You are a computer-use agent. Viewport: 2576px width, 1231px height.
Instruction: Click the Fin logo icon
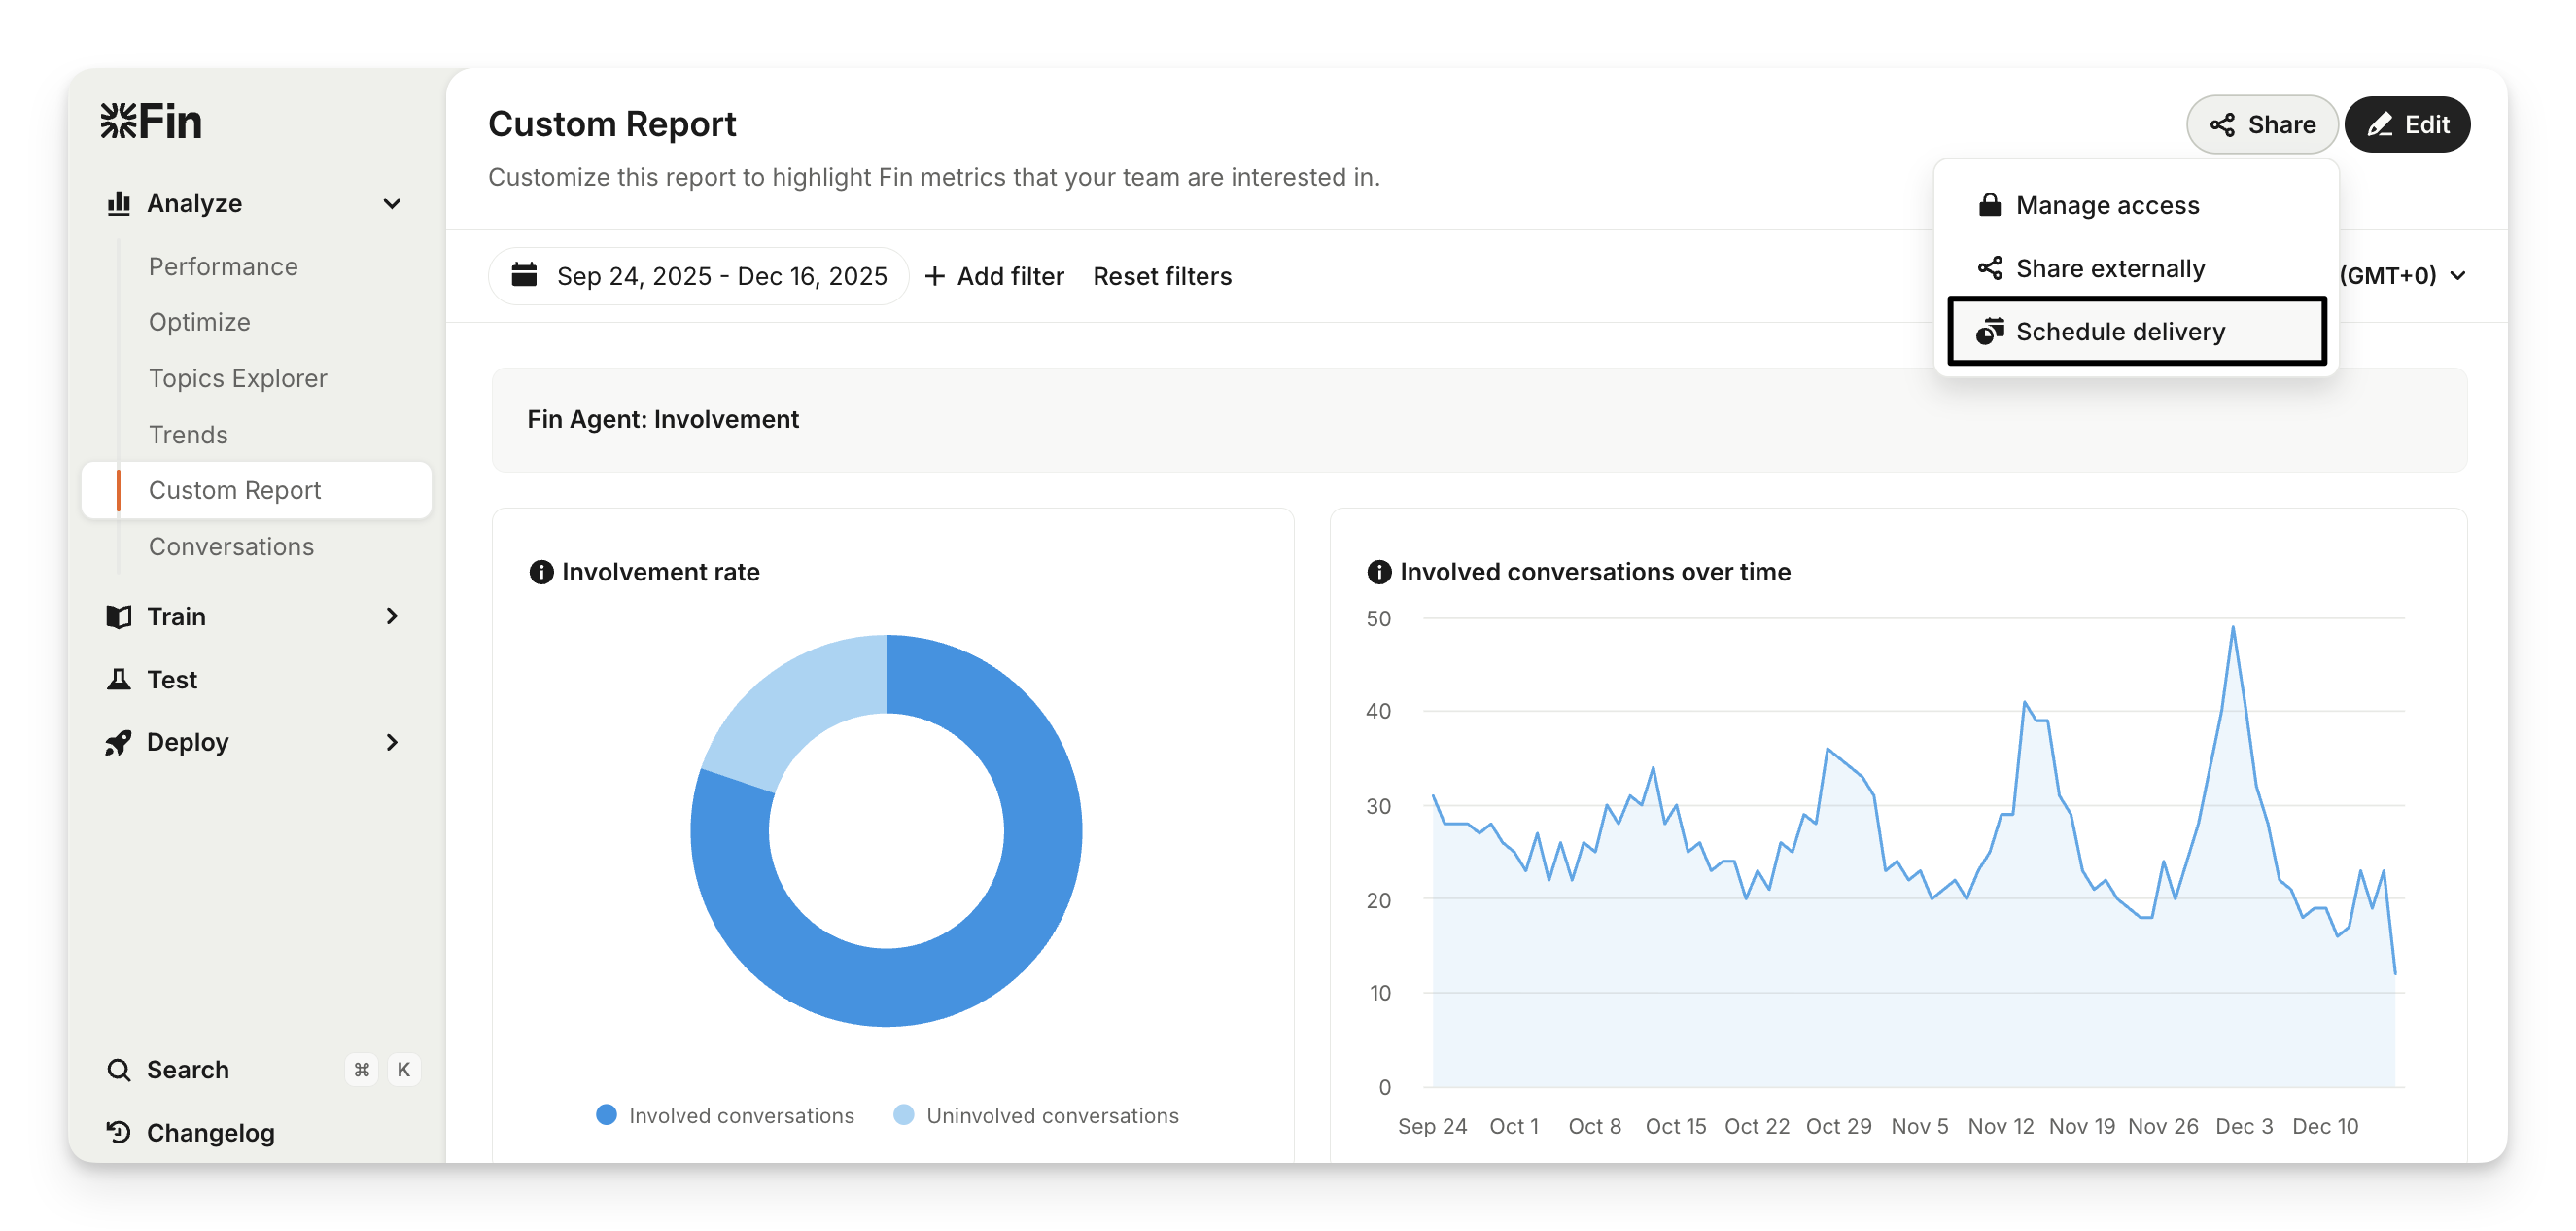coord(118,121)
